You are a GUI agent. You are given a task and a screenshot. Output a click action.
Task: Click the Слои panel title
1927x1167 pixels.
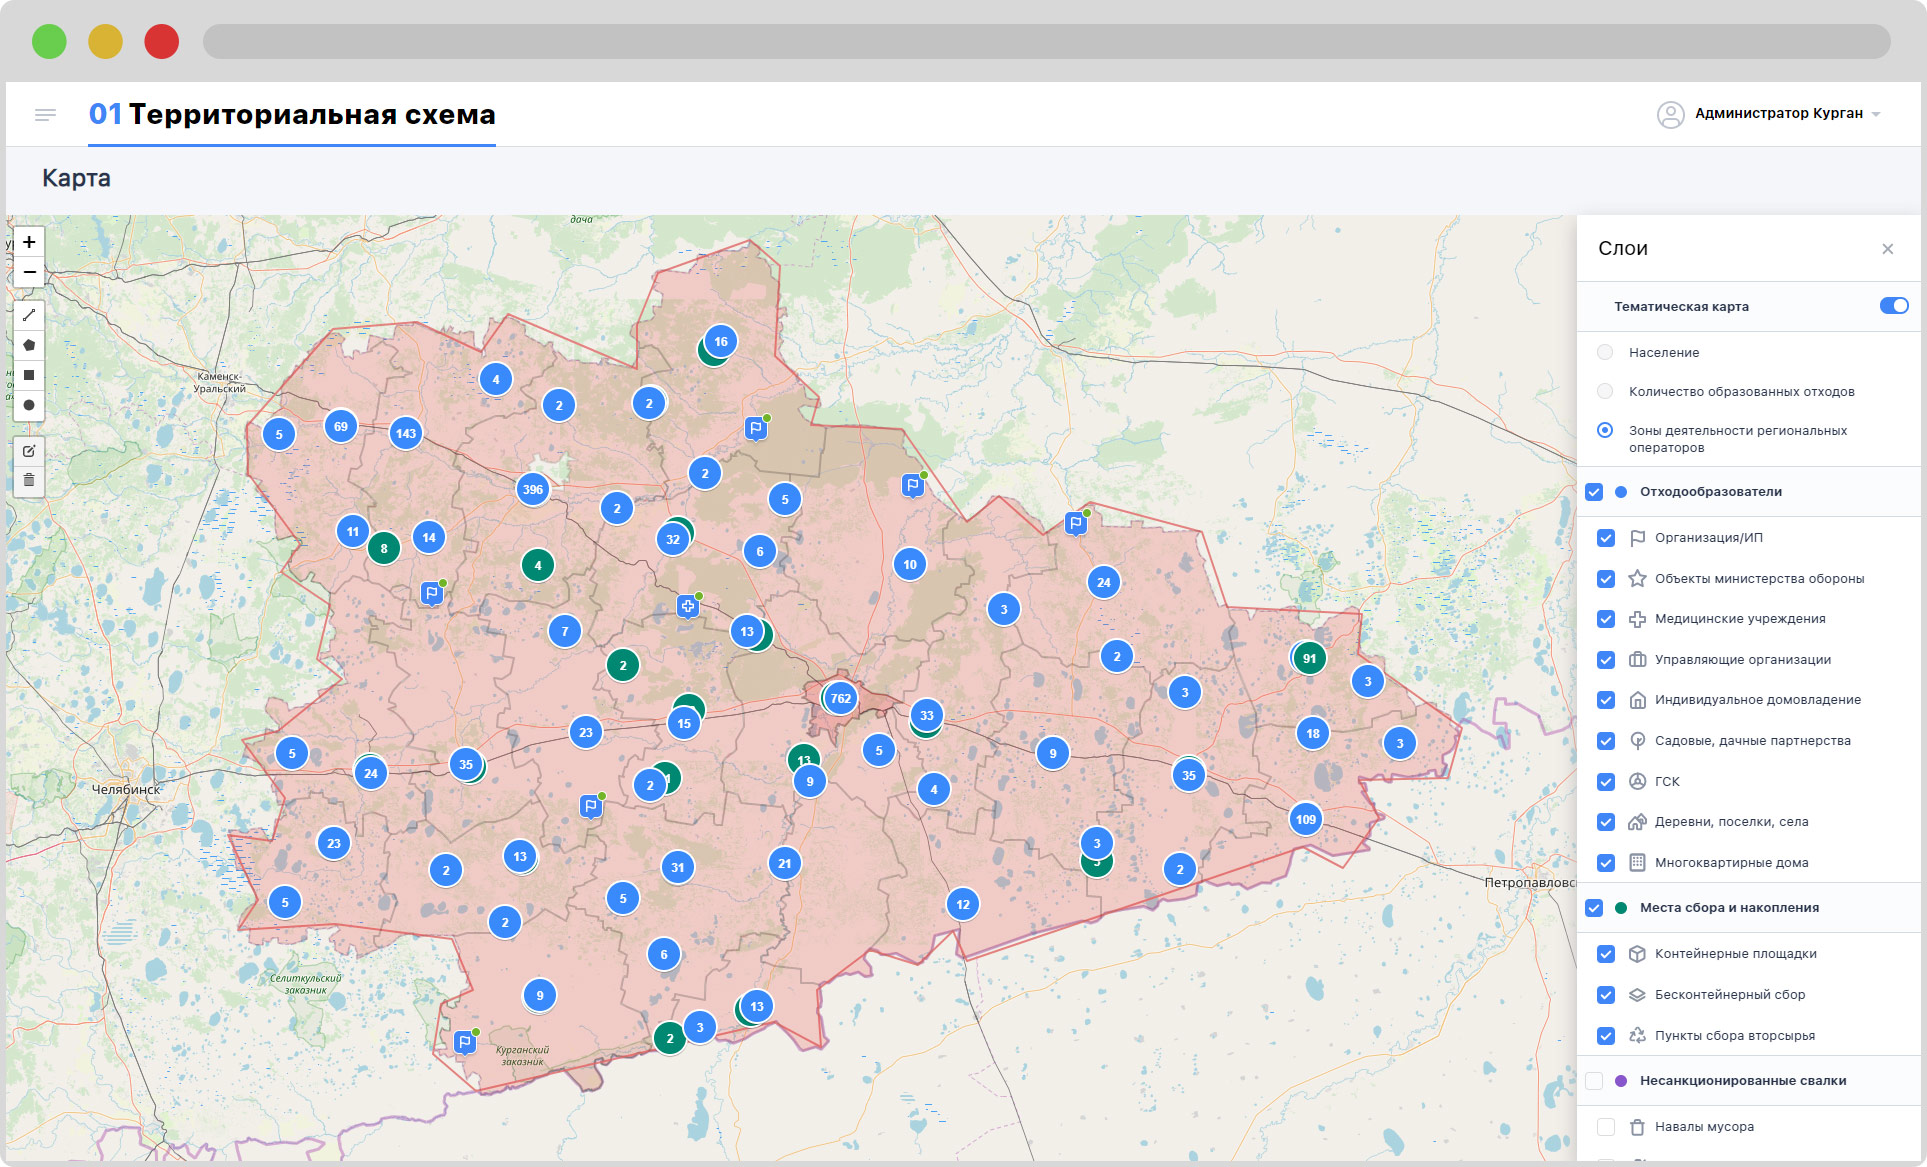[1623, 248]
